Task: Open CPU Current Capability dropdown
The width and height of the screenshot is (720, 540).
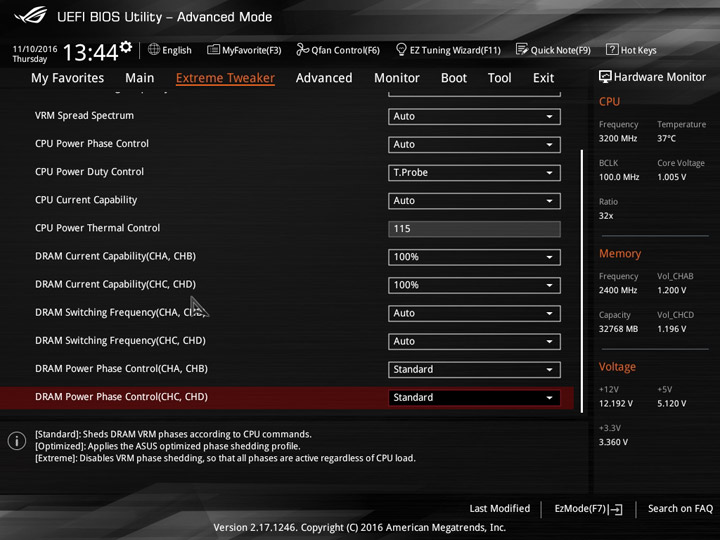Action: tap(474, 201)
